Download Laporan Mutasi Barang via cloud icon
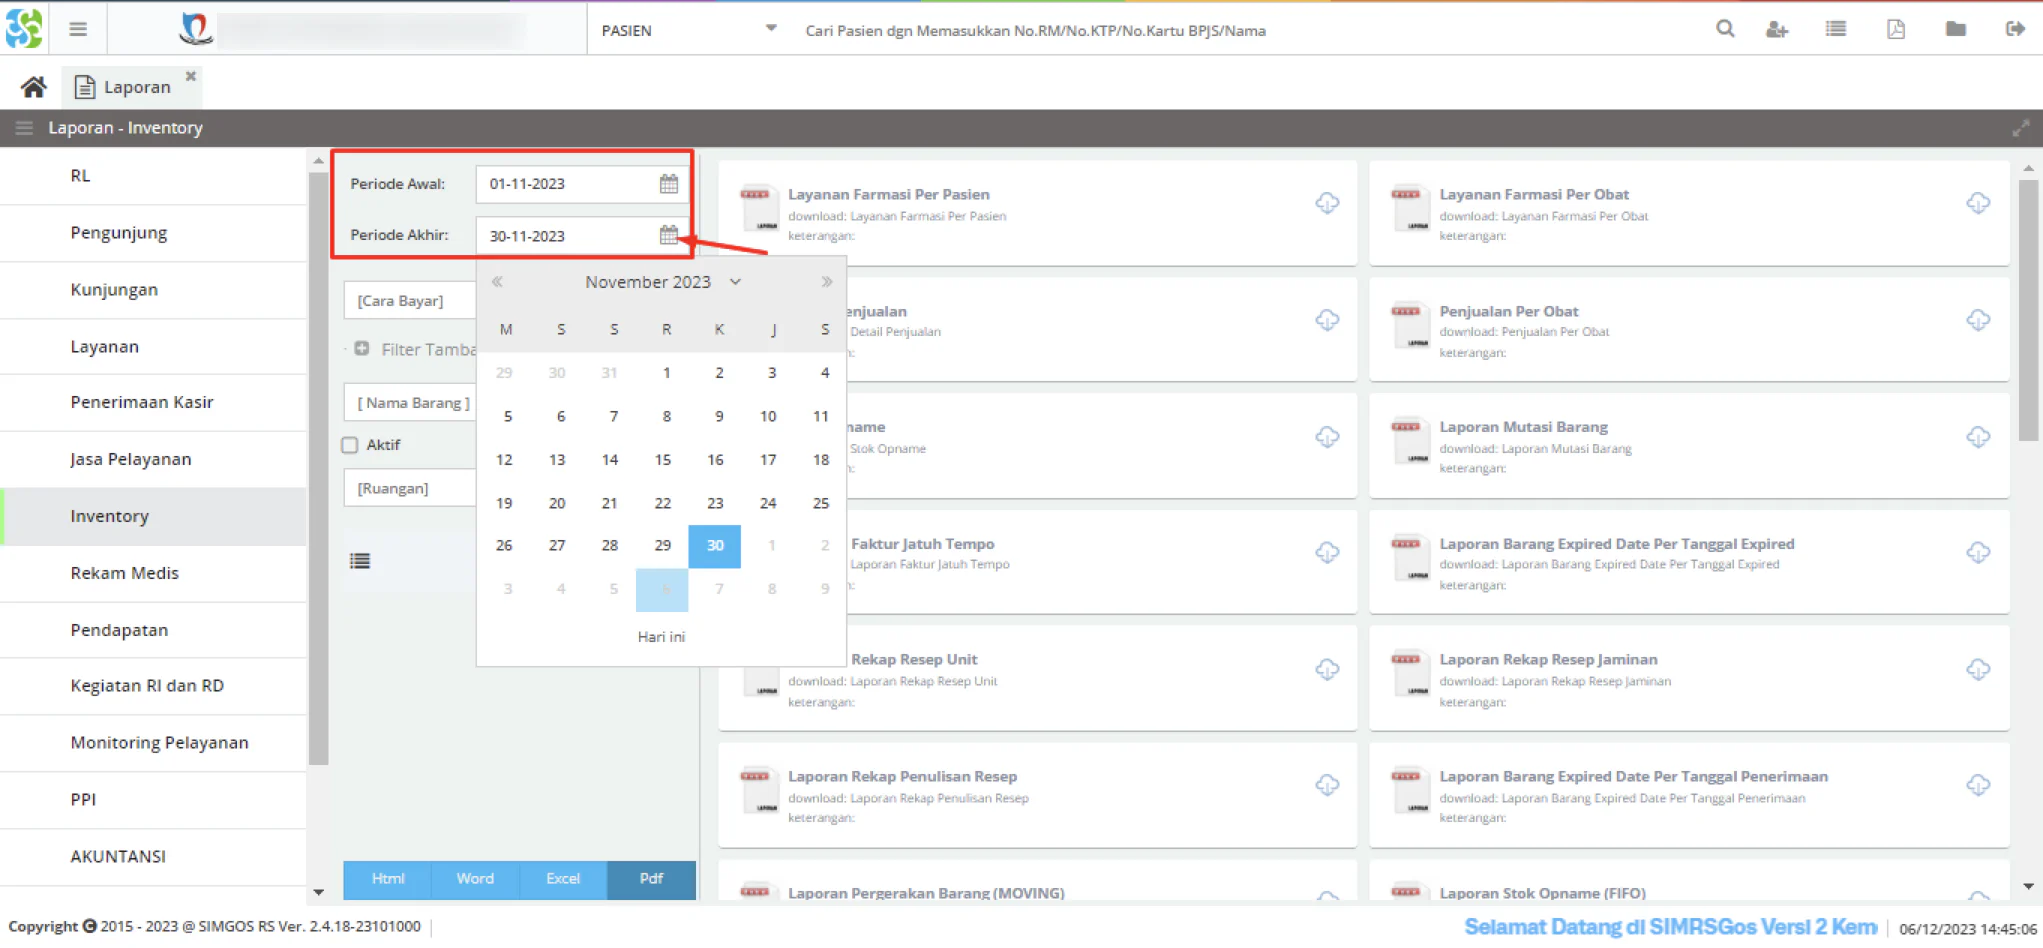 (1978, 437)
